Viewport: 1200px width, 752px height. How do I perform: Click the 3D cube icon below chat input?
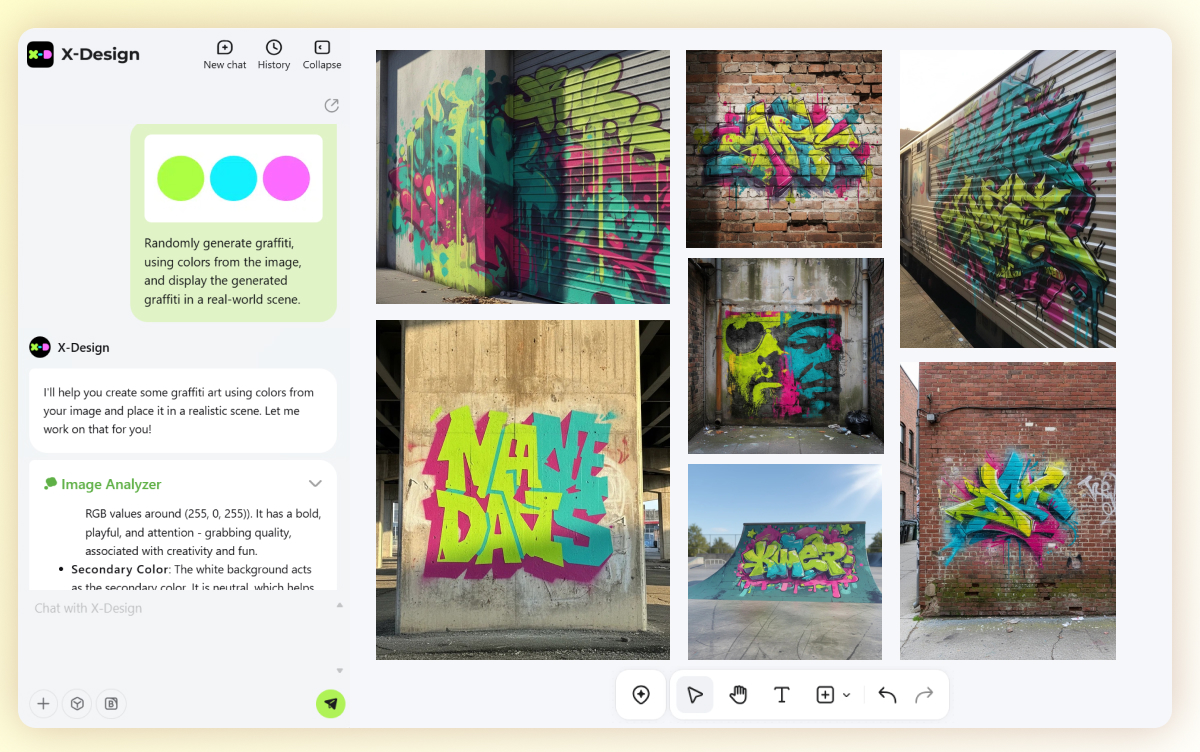click(x=77, y=704)
